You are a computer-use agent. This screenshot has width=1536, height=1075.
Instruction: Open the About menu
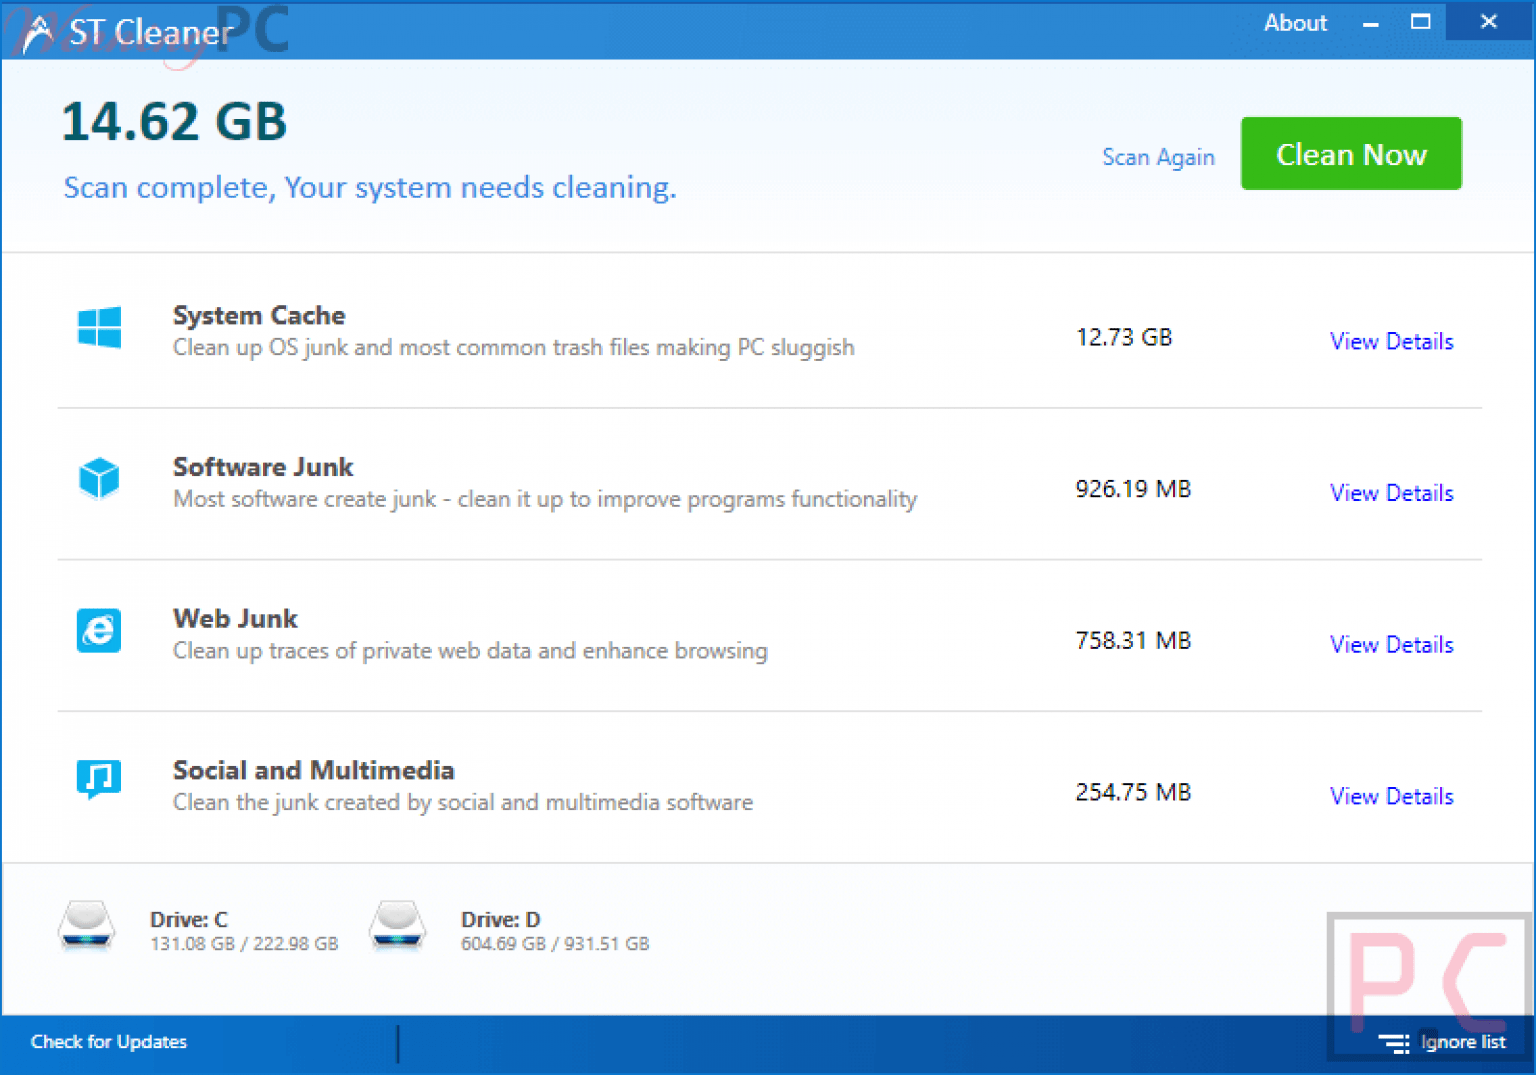point(1295,23)
